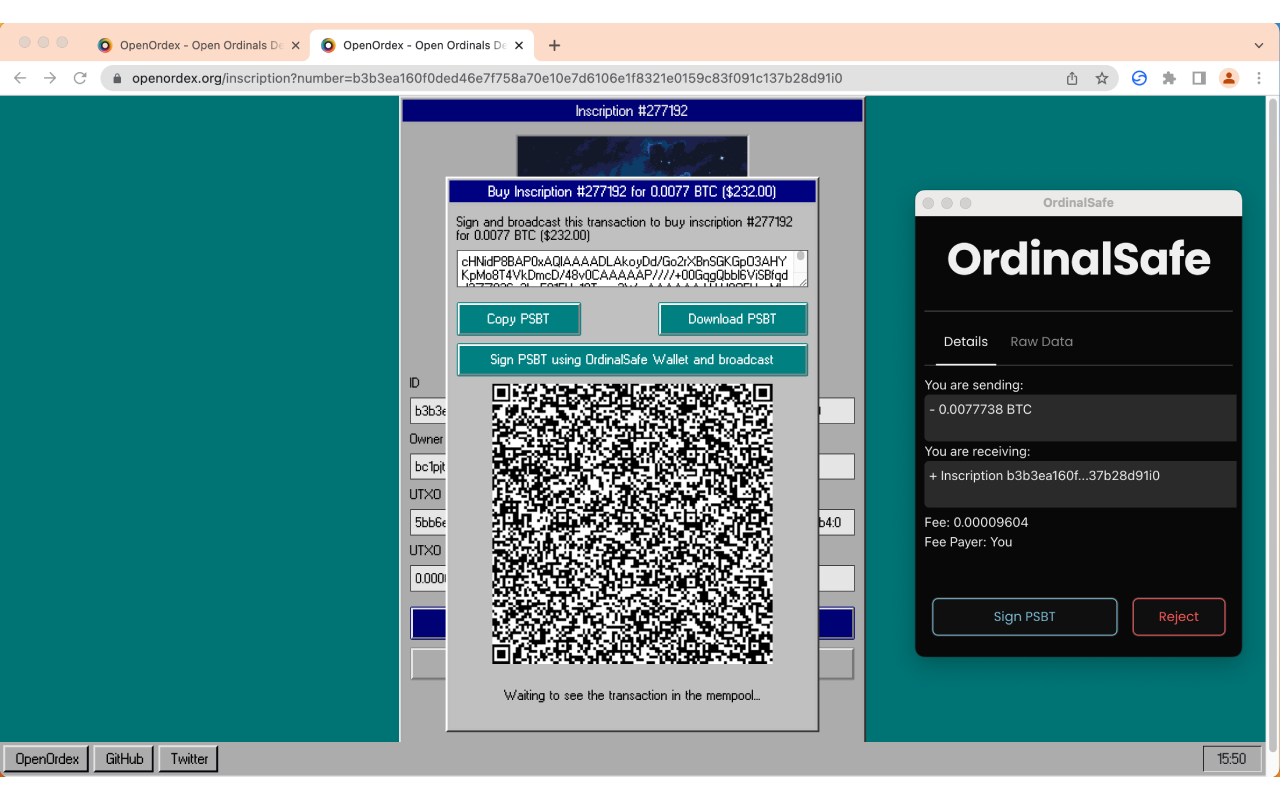
Task: Open a new tab with the plus icon
Action: [x=554, y=45]
